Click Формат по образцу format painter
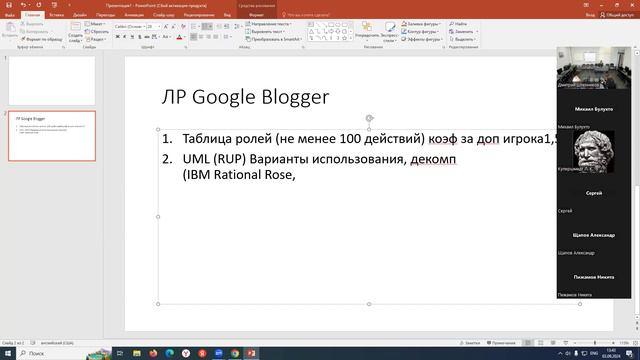Viewport: 640px width, 360px height. 42,39
